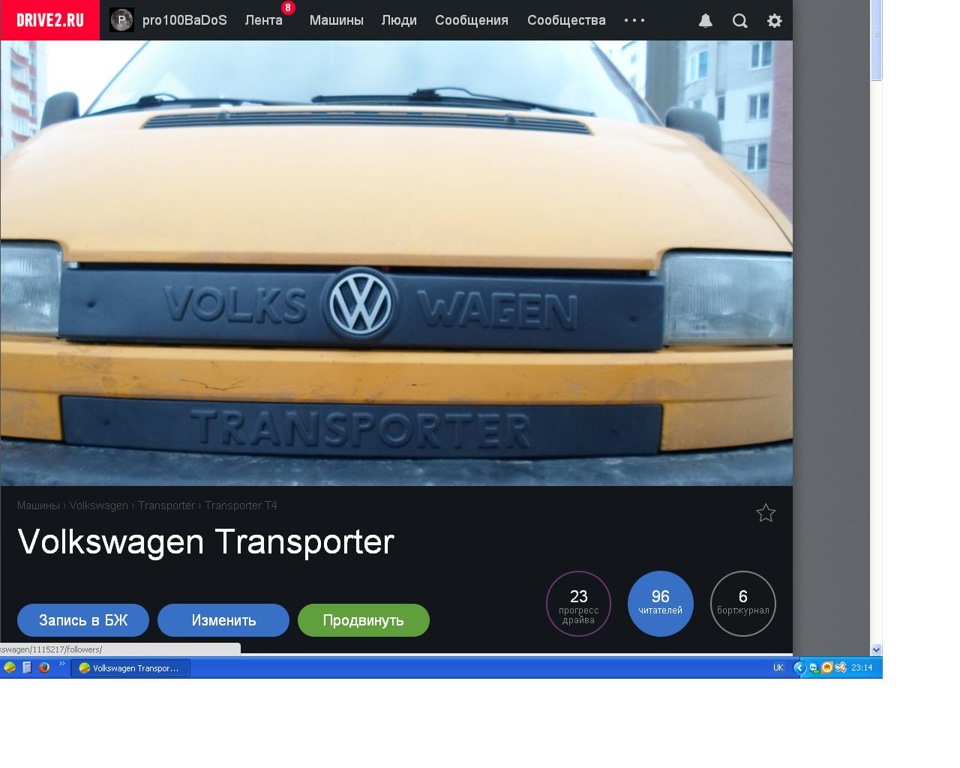Follow Transporter T4 breadcrumb link

241,505
